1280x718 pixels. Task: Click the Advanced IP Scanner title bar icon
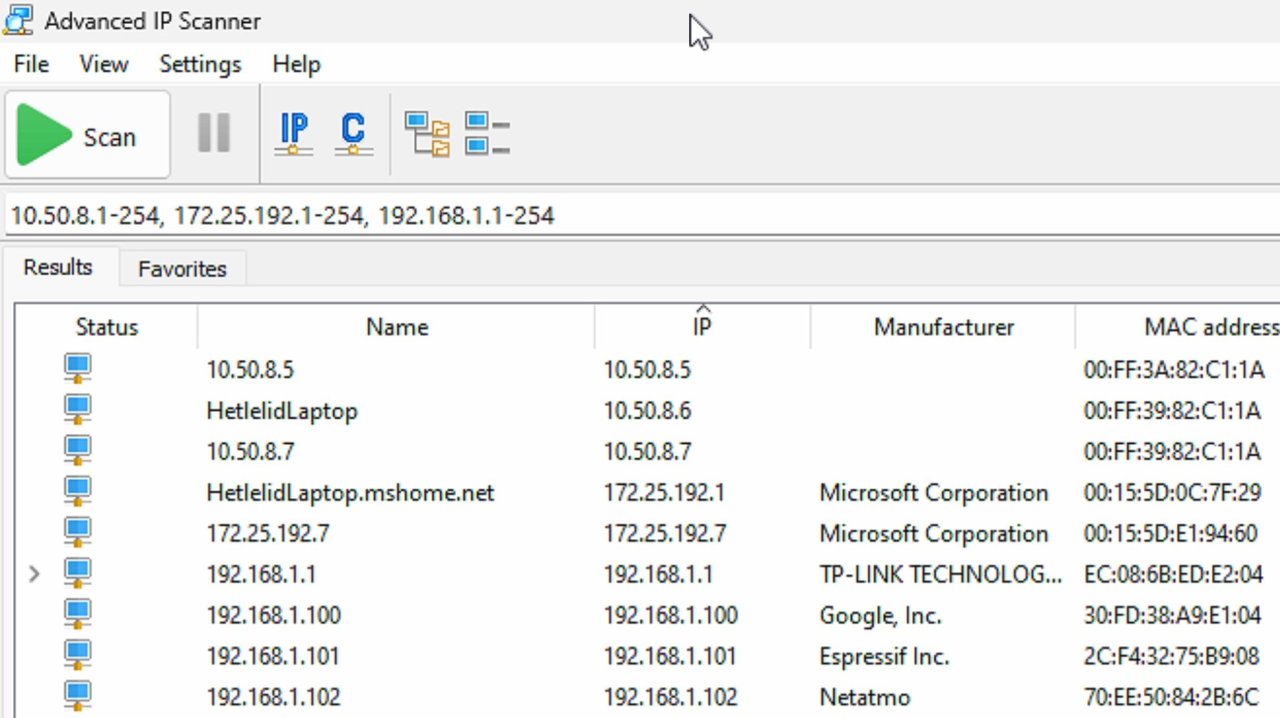(x=19, y=20)
